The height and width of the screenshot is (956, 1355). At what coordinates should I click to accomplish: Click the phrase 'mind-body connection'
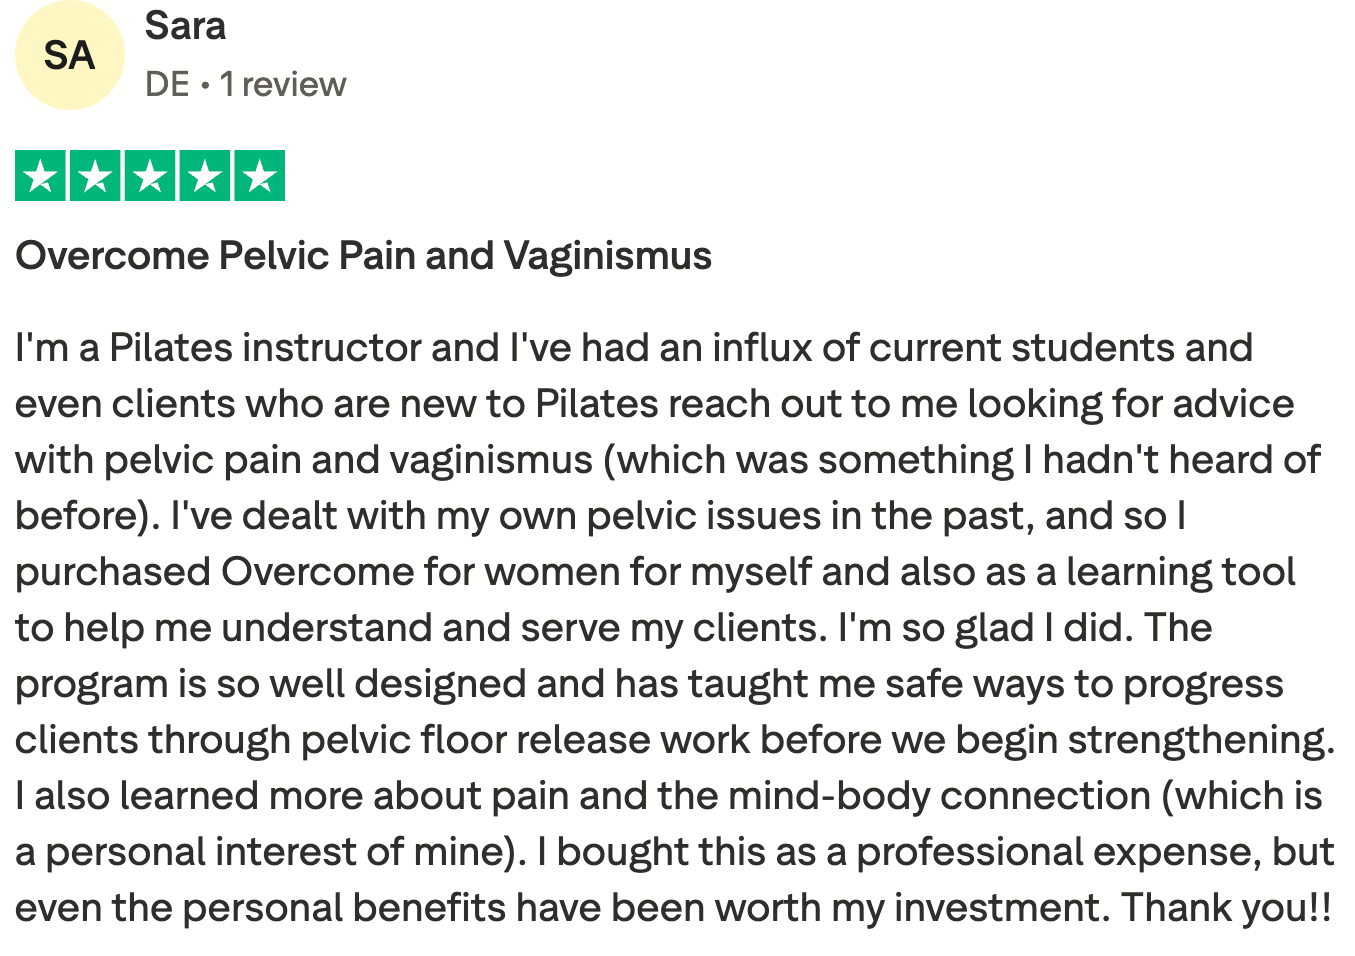point(939,796)
